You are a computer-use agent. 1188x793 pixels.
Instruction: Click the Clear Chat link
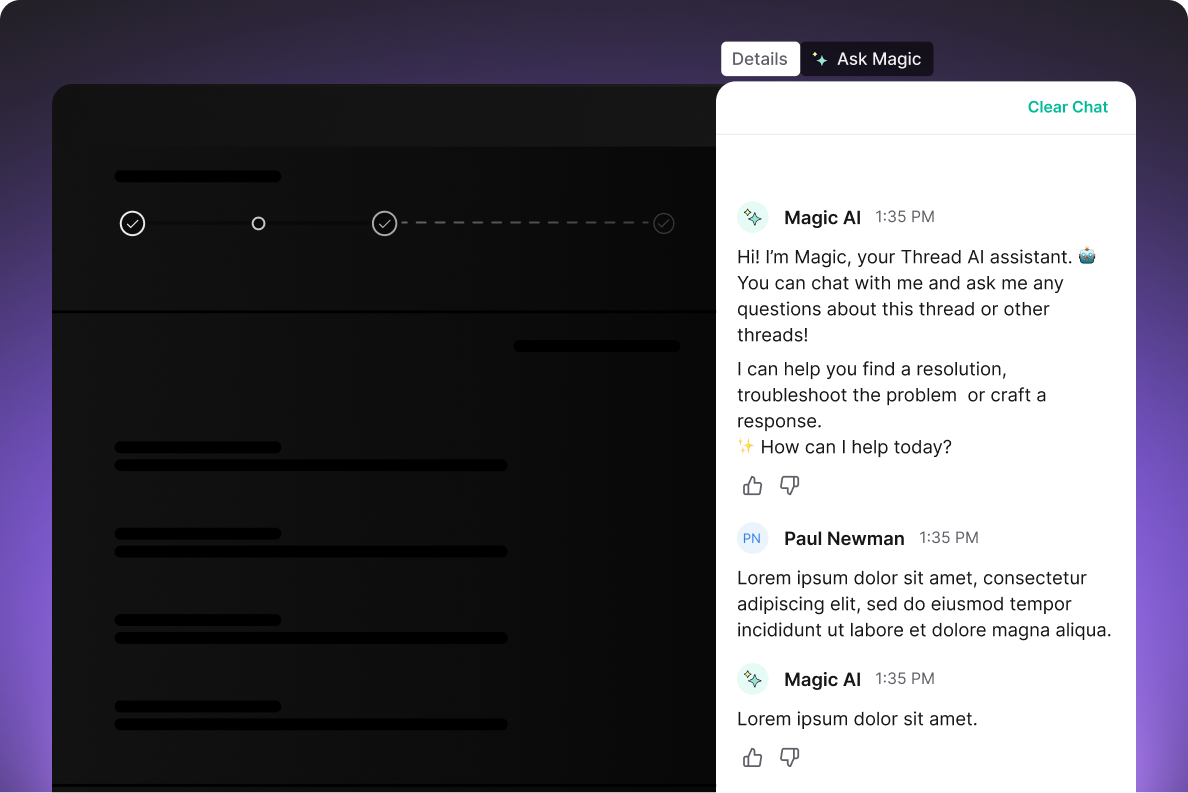pyautogui.click(x=1067, y=107)
